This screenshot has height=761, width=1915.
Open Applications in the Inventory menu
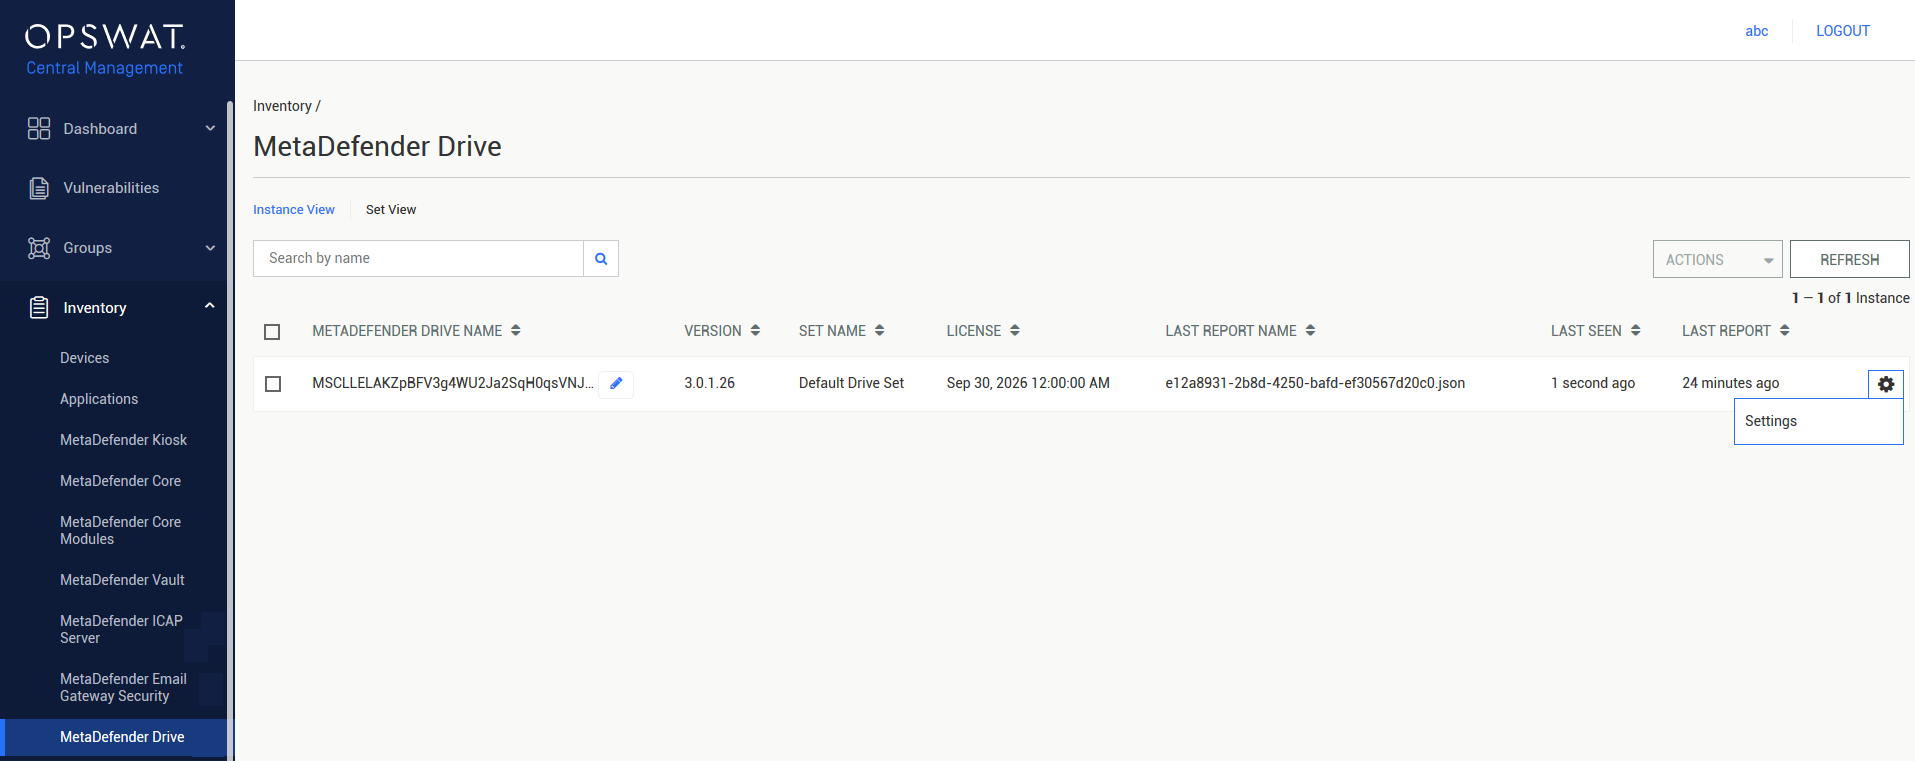[99, 399]
